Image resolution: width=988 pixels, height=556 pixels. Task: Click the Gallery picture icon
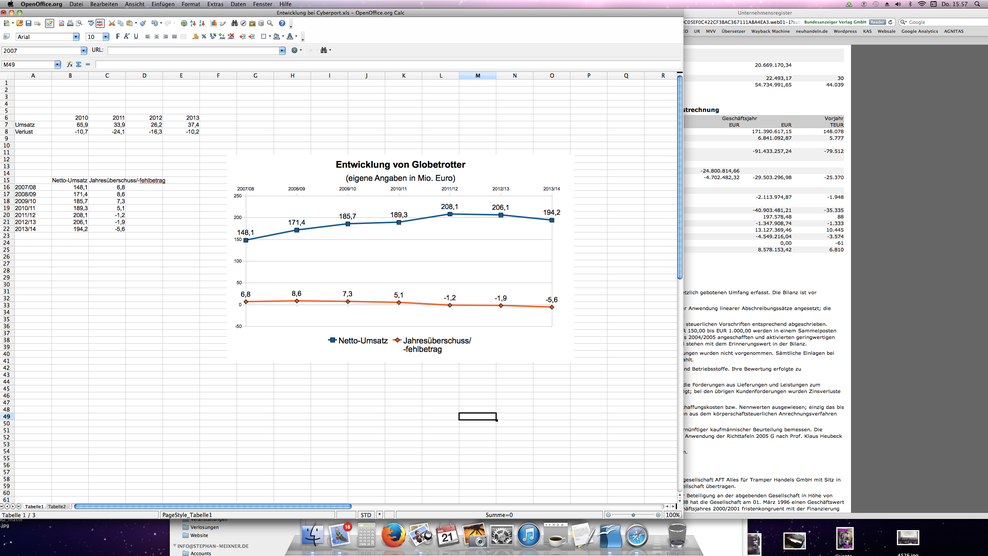pyautogui.click(x=252, y=23)
